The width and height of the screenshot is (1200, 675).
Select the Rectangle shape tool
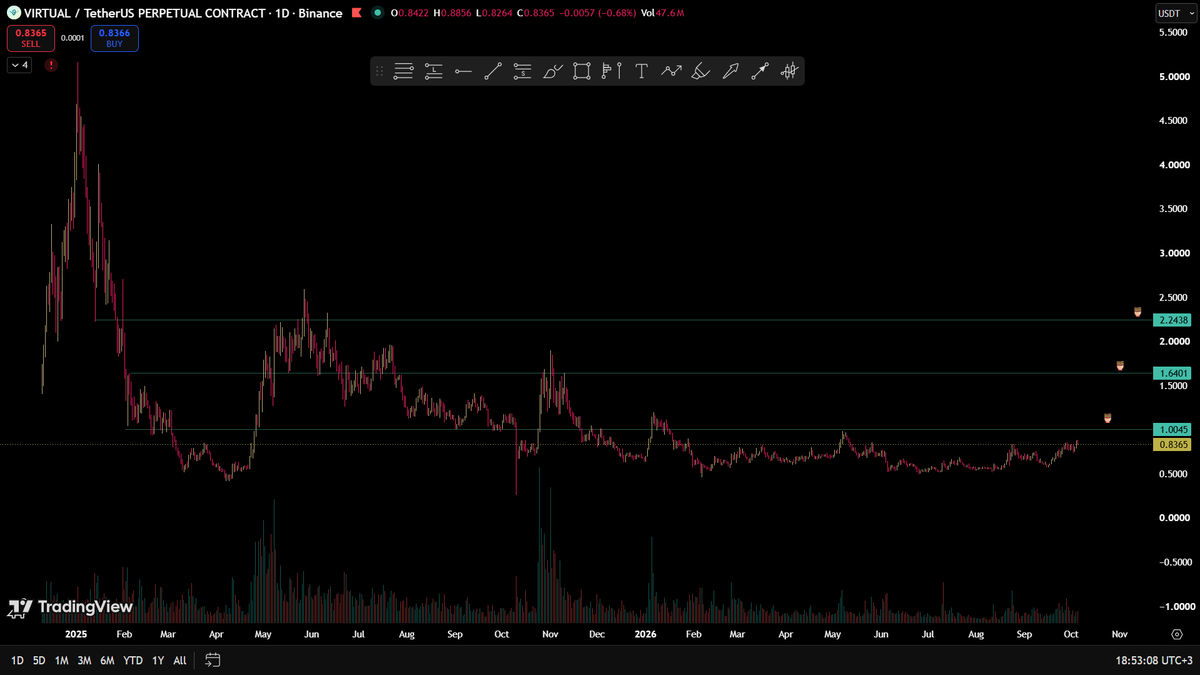[582, 71]
